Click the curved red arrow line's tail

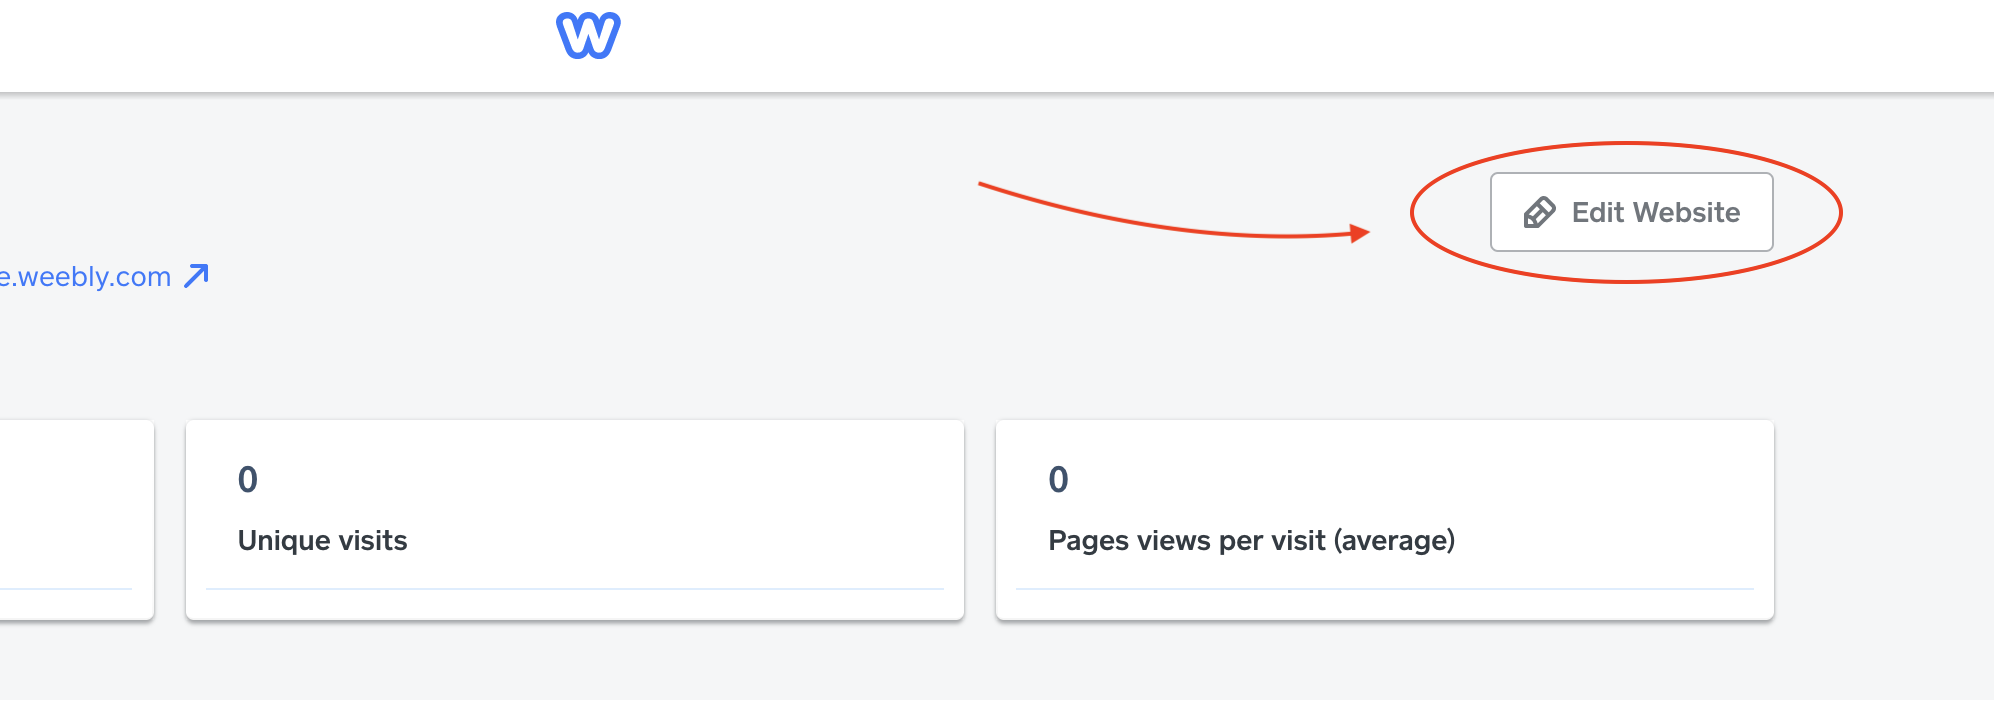[985, 185]
